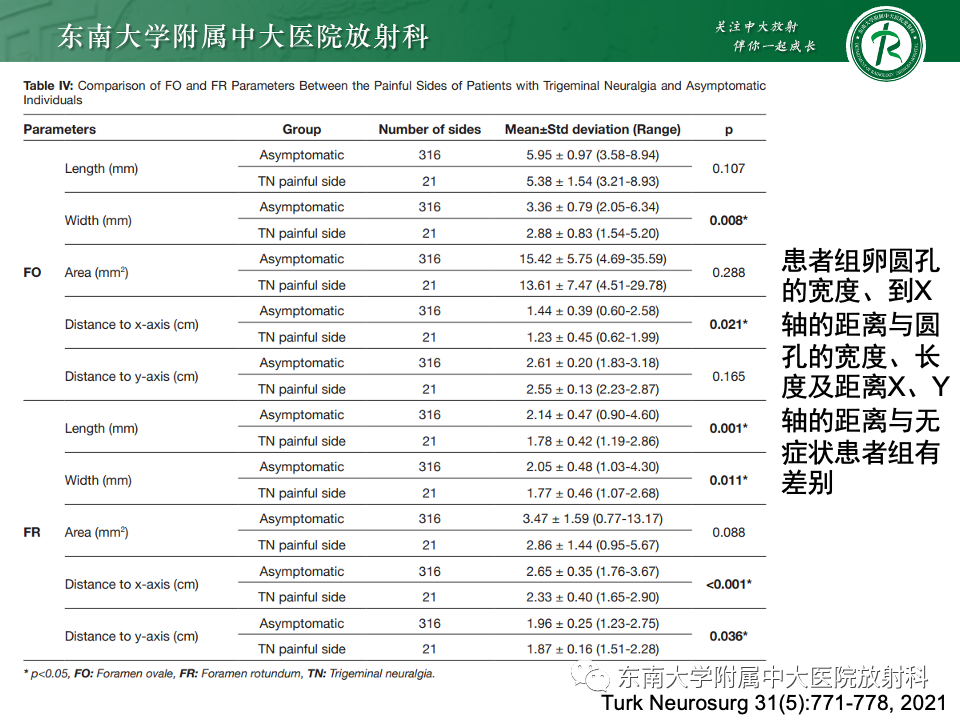960x720 pixels.
Task: Click the value 2.65 ± 0.35 (1.76-3.67)
Action: pos(593,572)
